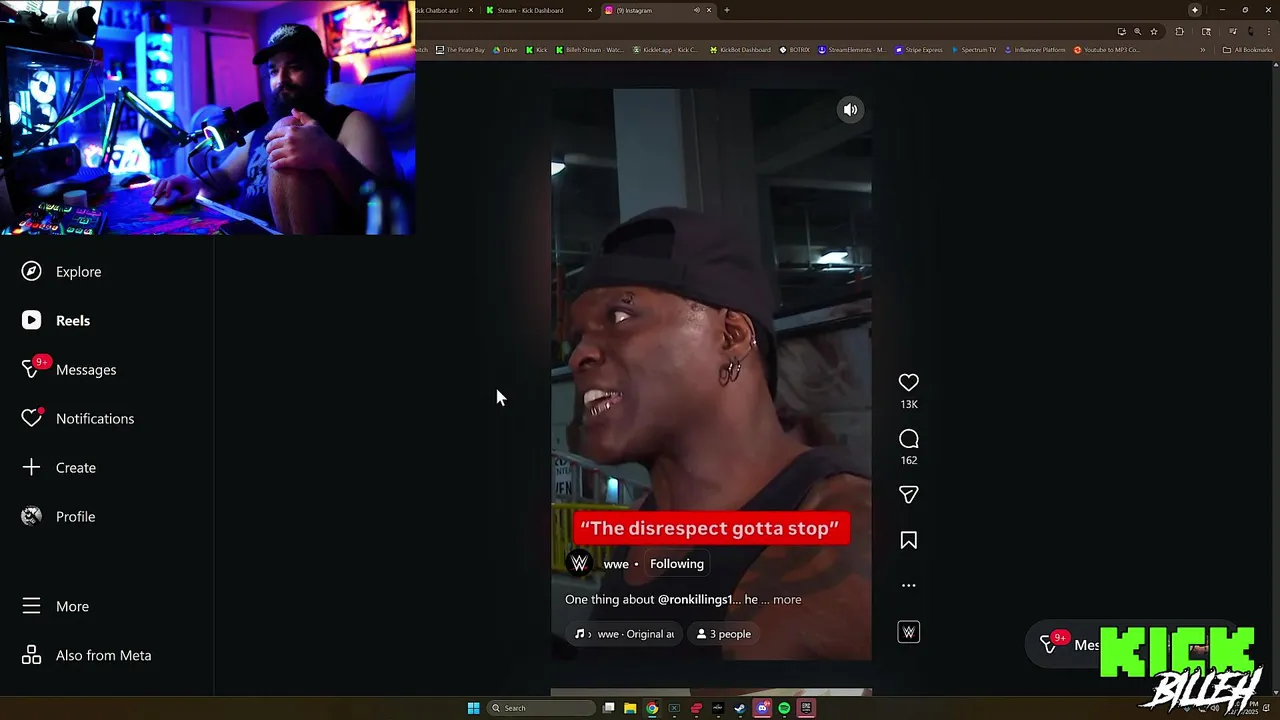Open the Drive bookmark
Screen dimensions: 1280x720
click(505, 50)
